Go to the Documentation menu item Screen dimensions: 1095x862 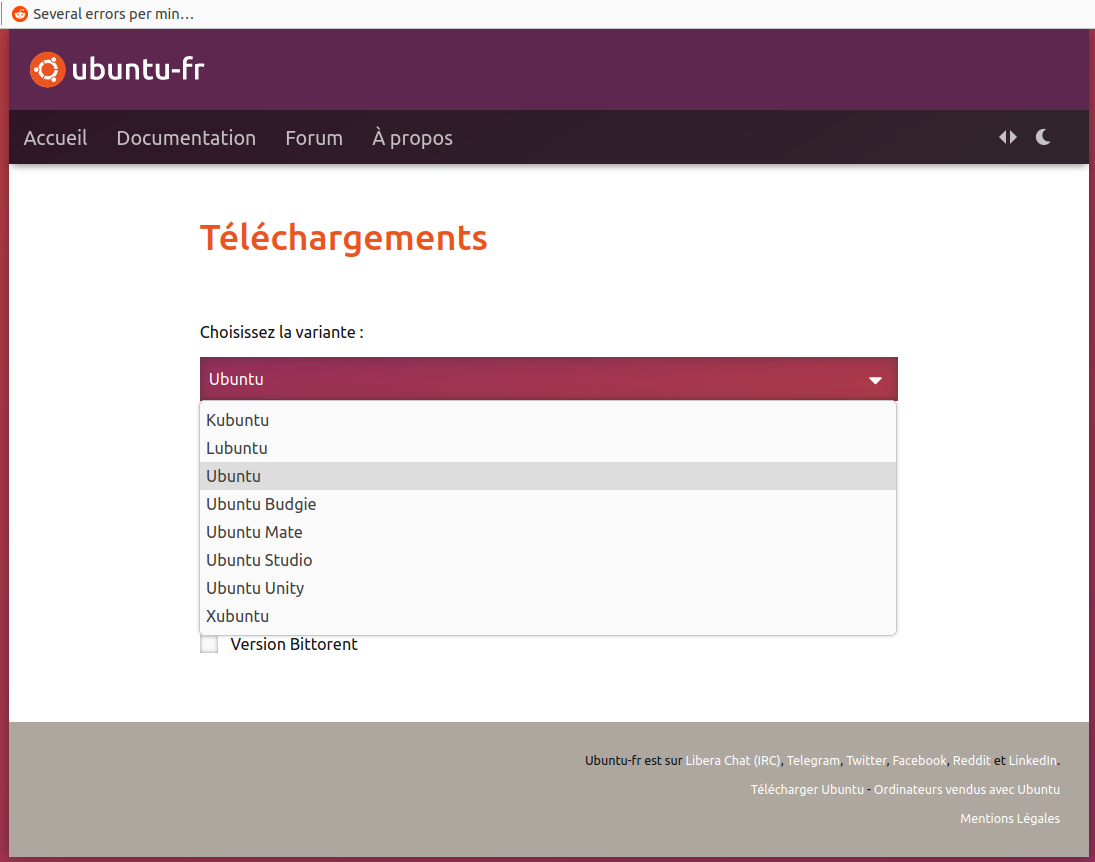pyautogui.click(x=186, y=138)
